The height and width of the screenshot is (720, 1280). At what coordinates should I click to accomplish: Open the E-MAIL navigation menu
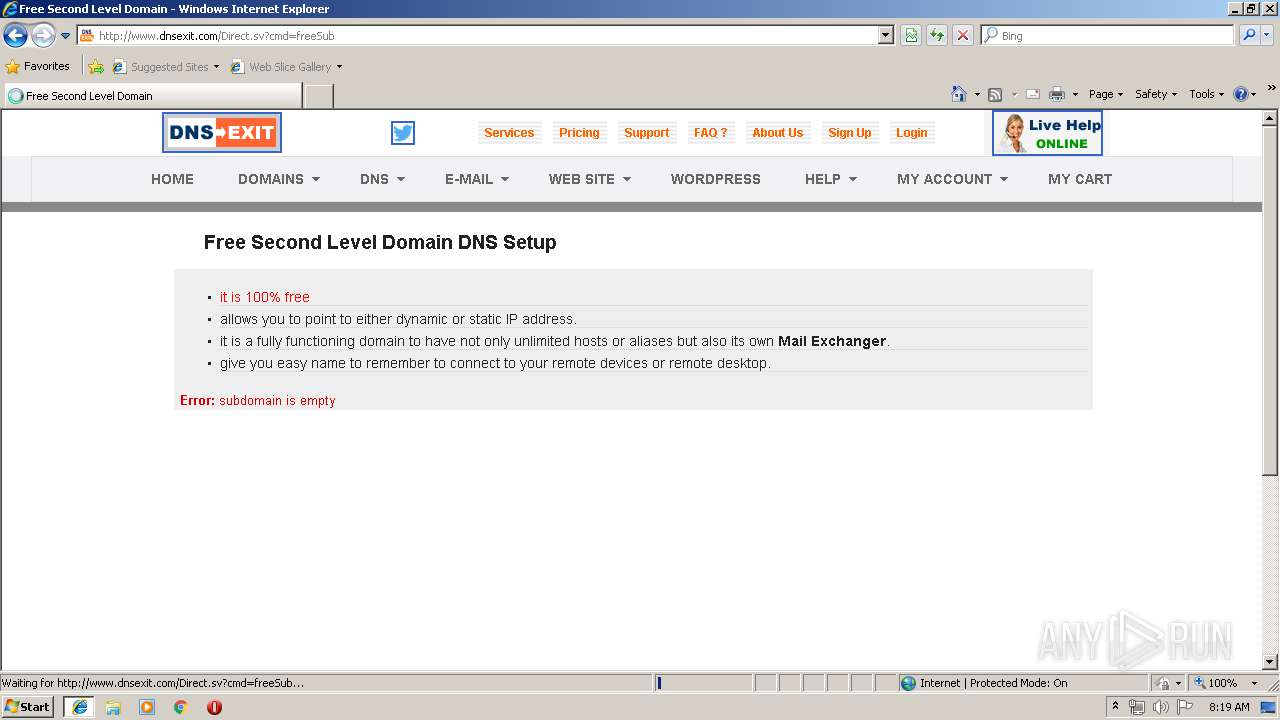(x=477, y=179)
